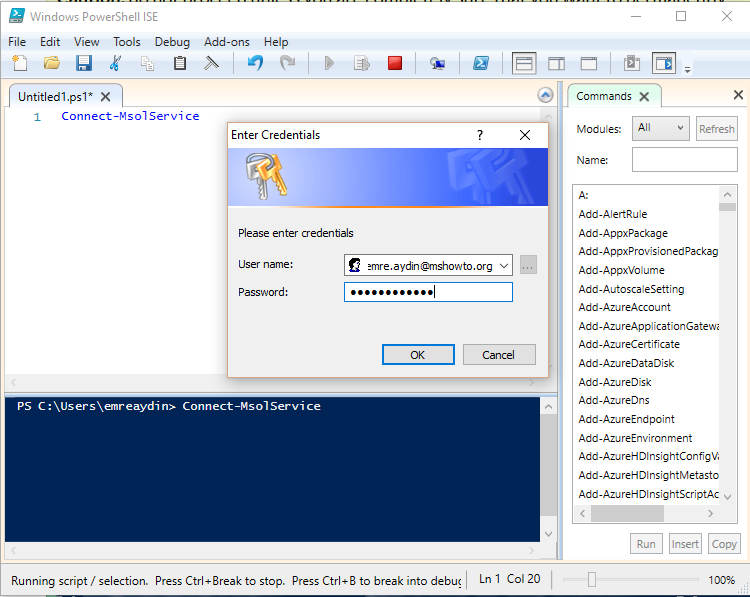Collapse the script pane with round arrow

pyautogui.click(x=545, y=95)
